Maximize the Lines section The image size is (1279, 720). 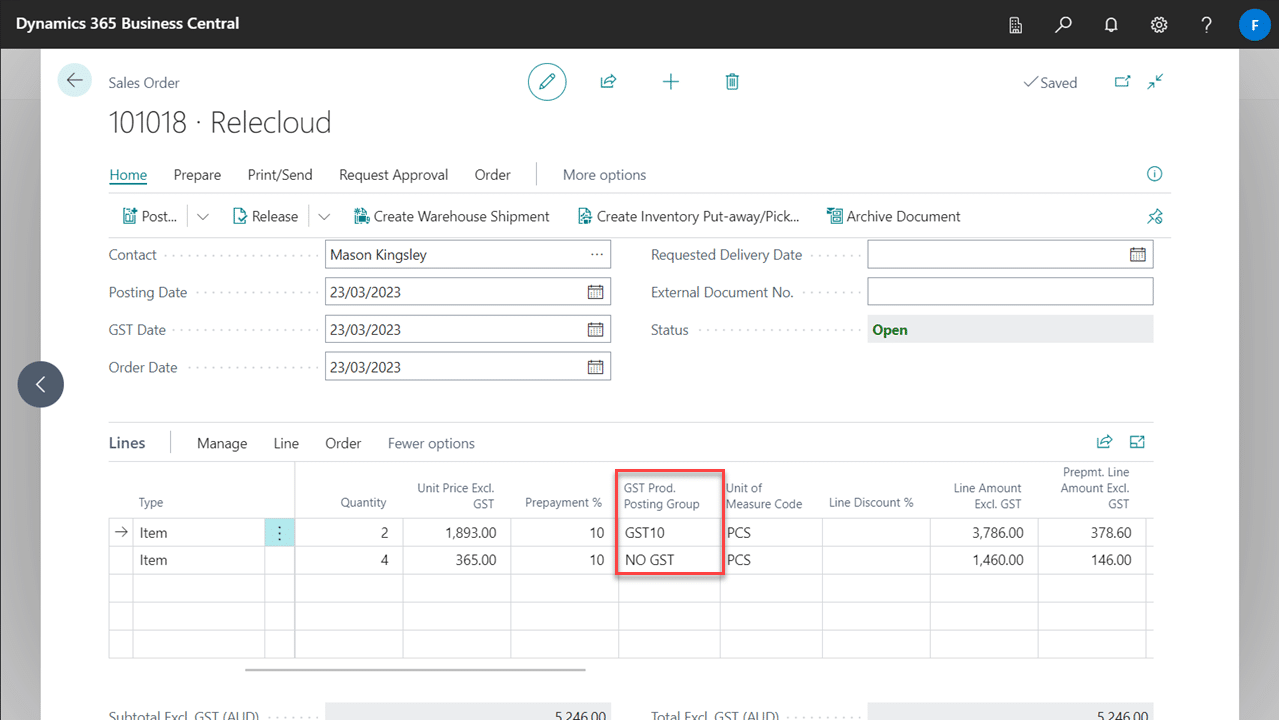(1137, 442)
